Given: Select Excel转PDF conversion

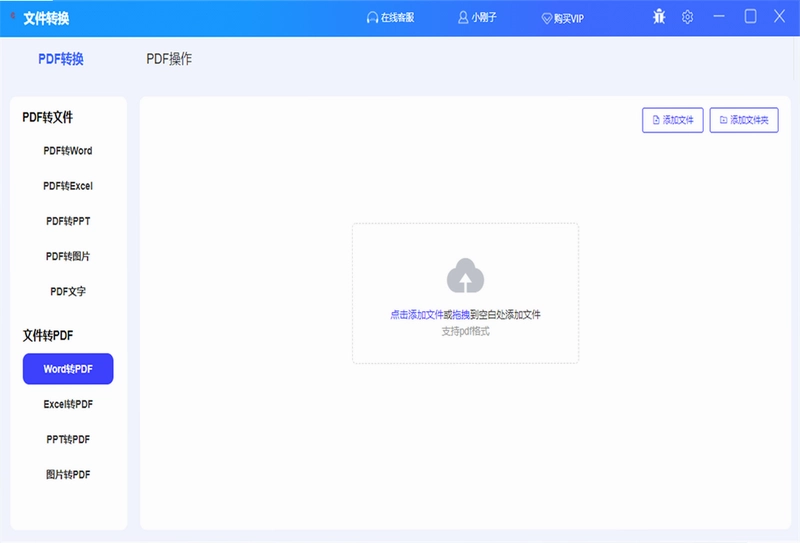Looking at the screenshot, I should coord(68,404).
